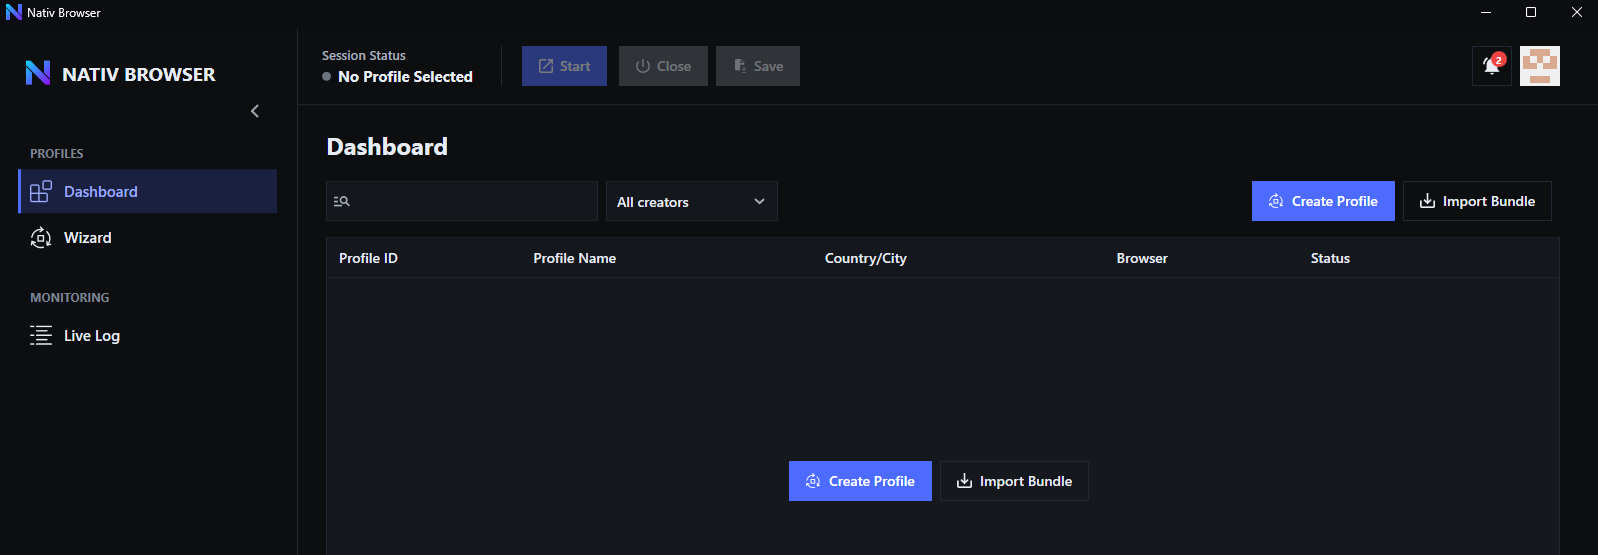Click the Save session button
The width and height of the screenshot is (1598, 555).
pos(758,66)
